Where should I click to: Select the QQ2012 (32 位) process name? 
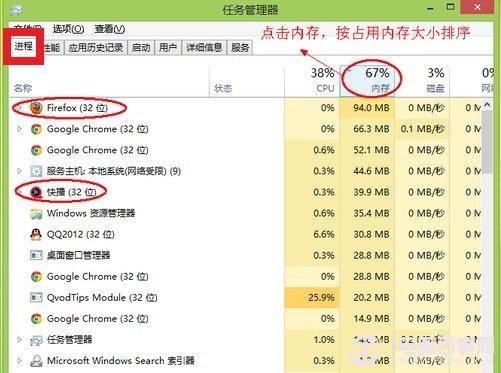(x=81, y=234)
